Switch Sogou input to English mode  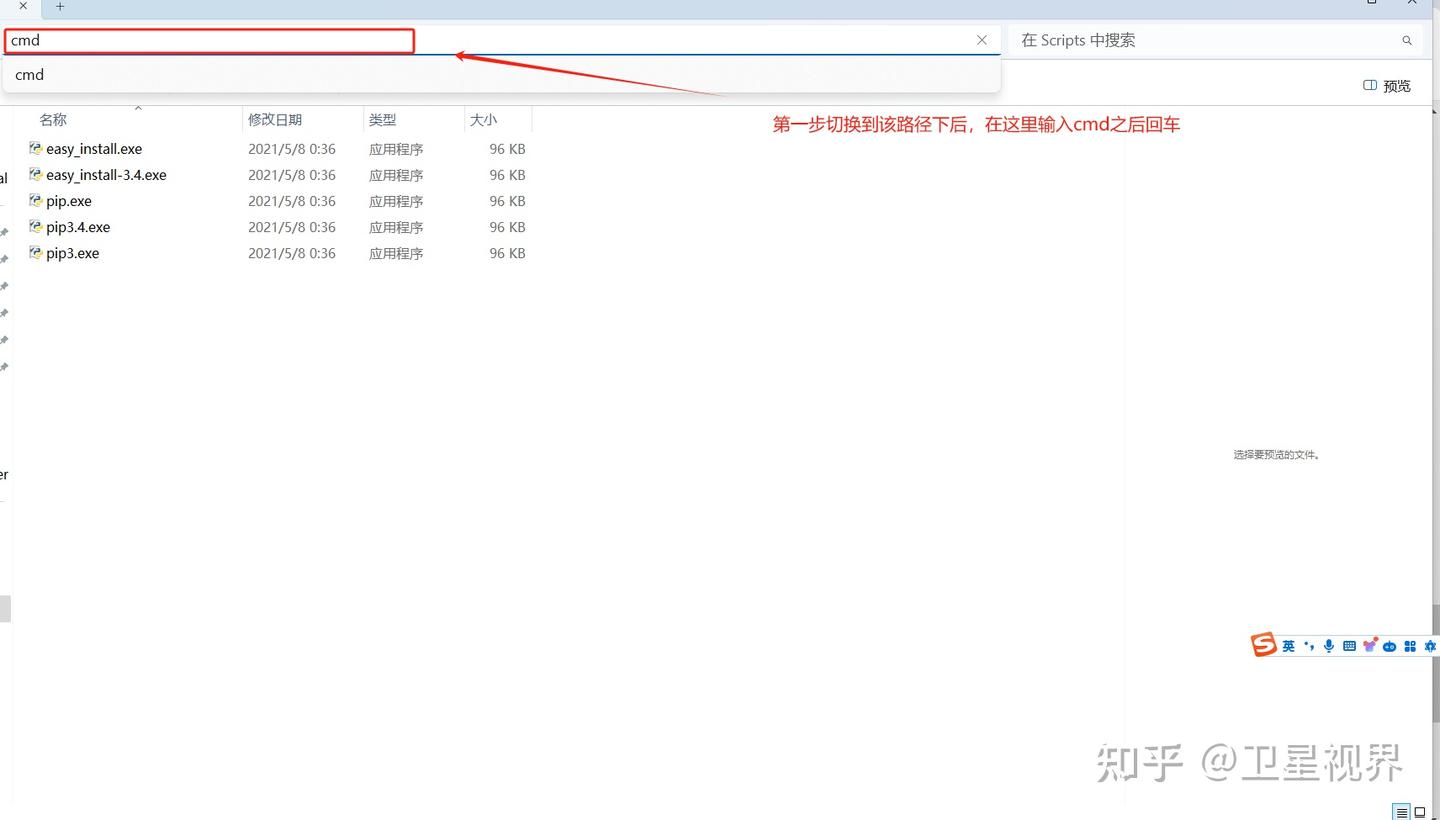point(1288,645)
